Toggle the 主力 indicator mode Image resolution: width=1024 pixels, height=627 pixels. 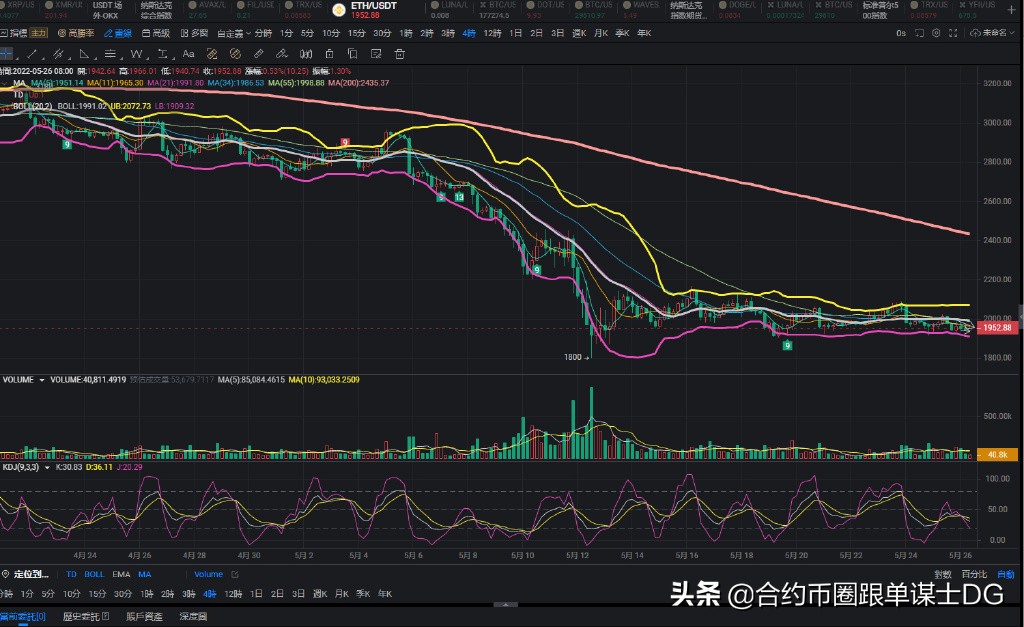(x=37, y=32)
